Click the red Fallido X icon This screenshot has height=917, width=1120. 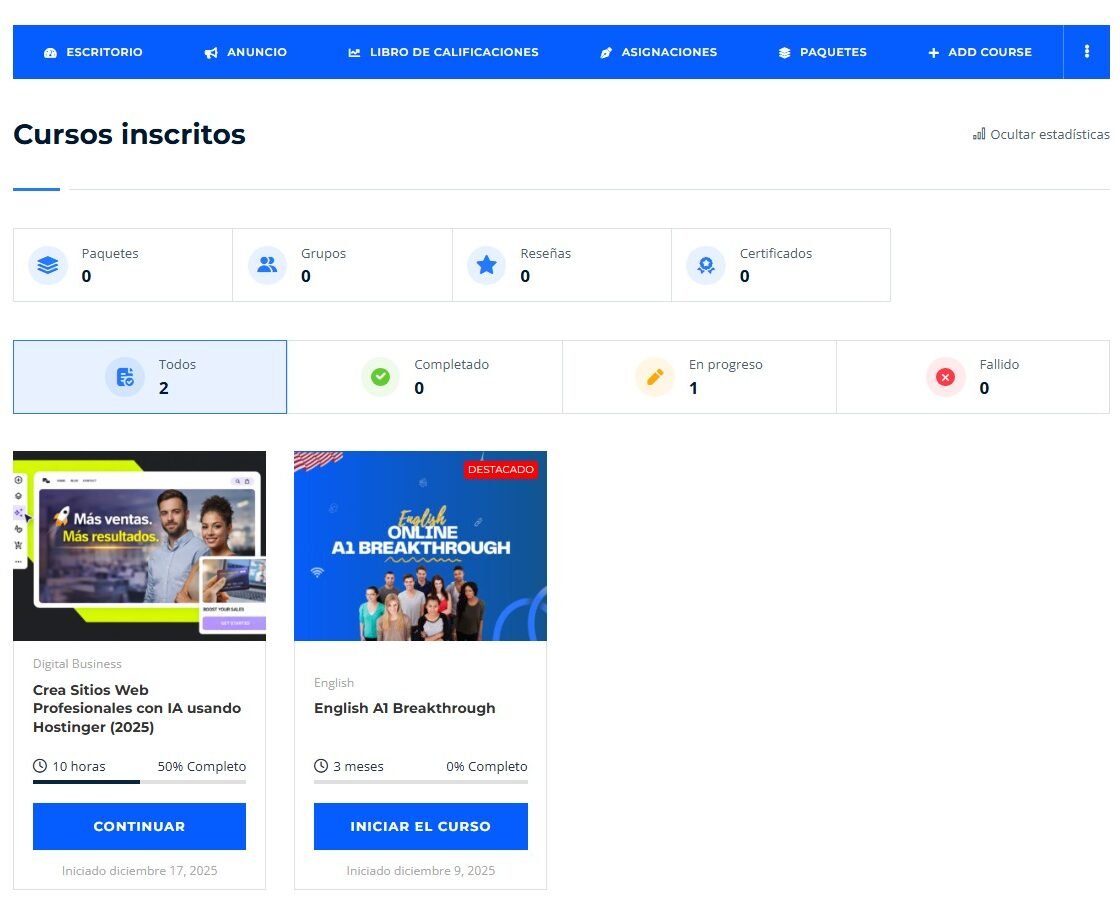[945, 377]
